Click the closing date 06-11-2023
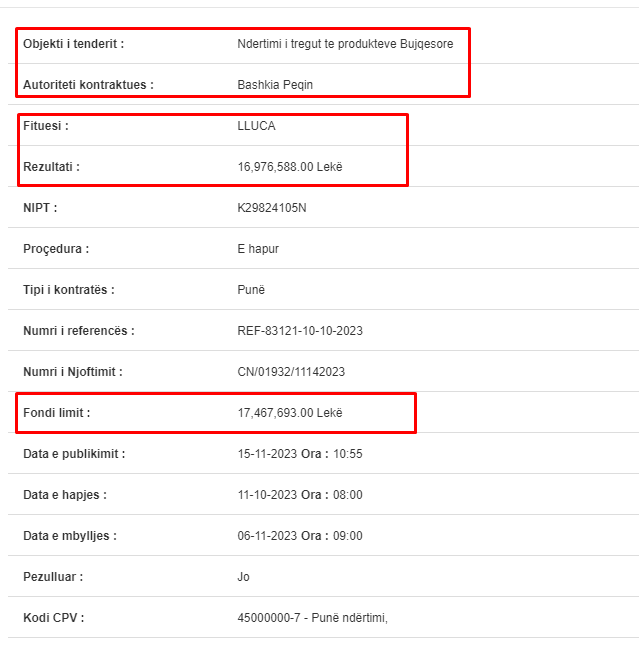This screenshot has width=639, height=665. (x=267, y=536)
